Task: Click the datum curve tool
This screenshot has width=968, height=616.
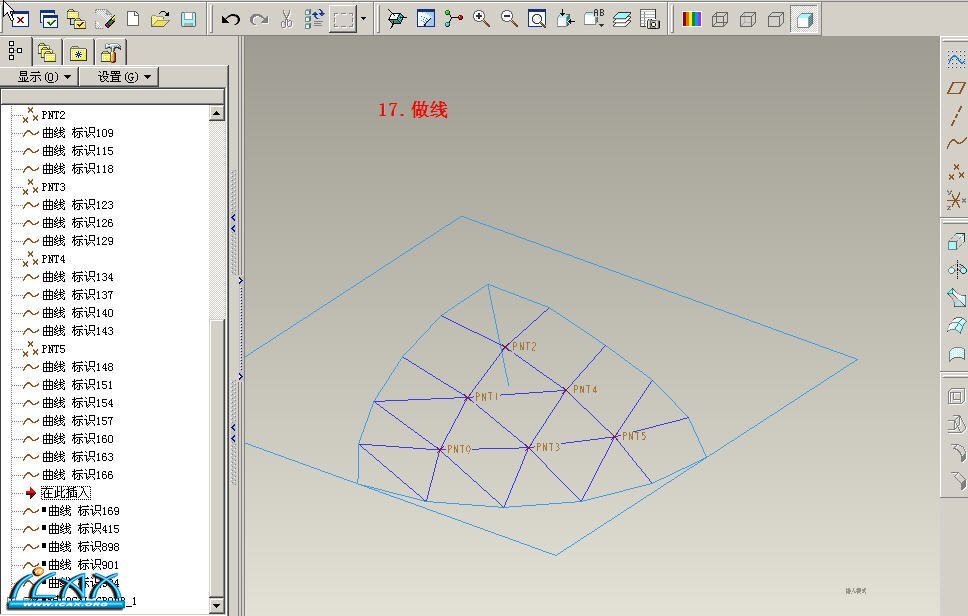Action: [956, 144]
